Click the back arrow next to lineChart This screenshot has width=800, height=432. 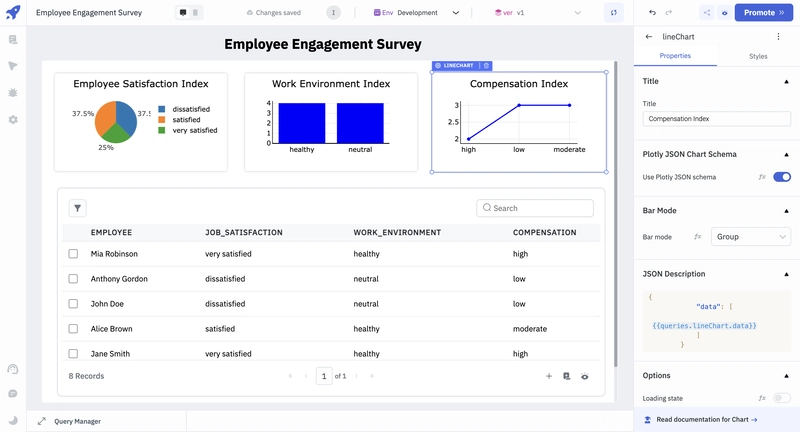648,36
